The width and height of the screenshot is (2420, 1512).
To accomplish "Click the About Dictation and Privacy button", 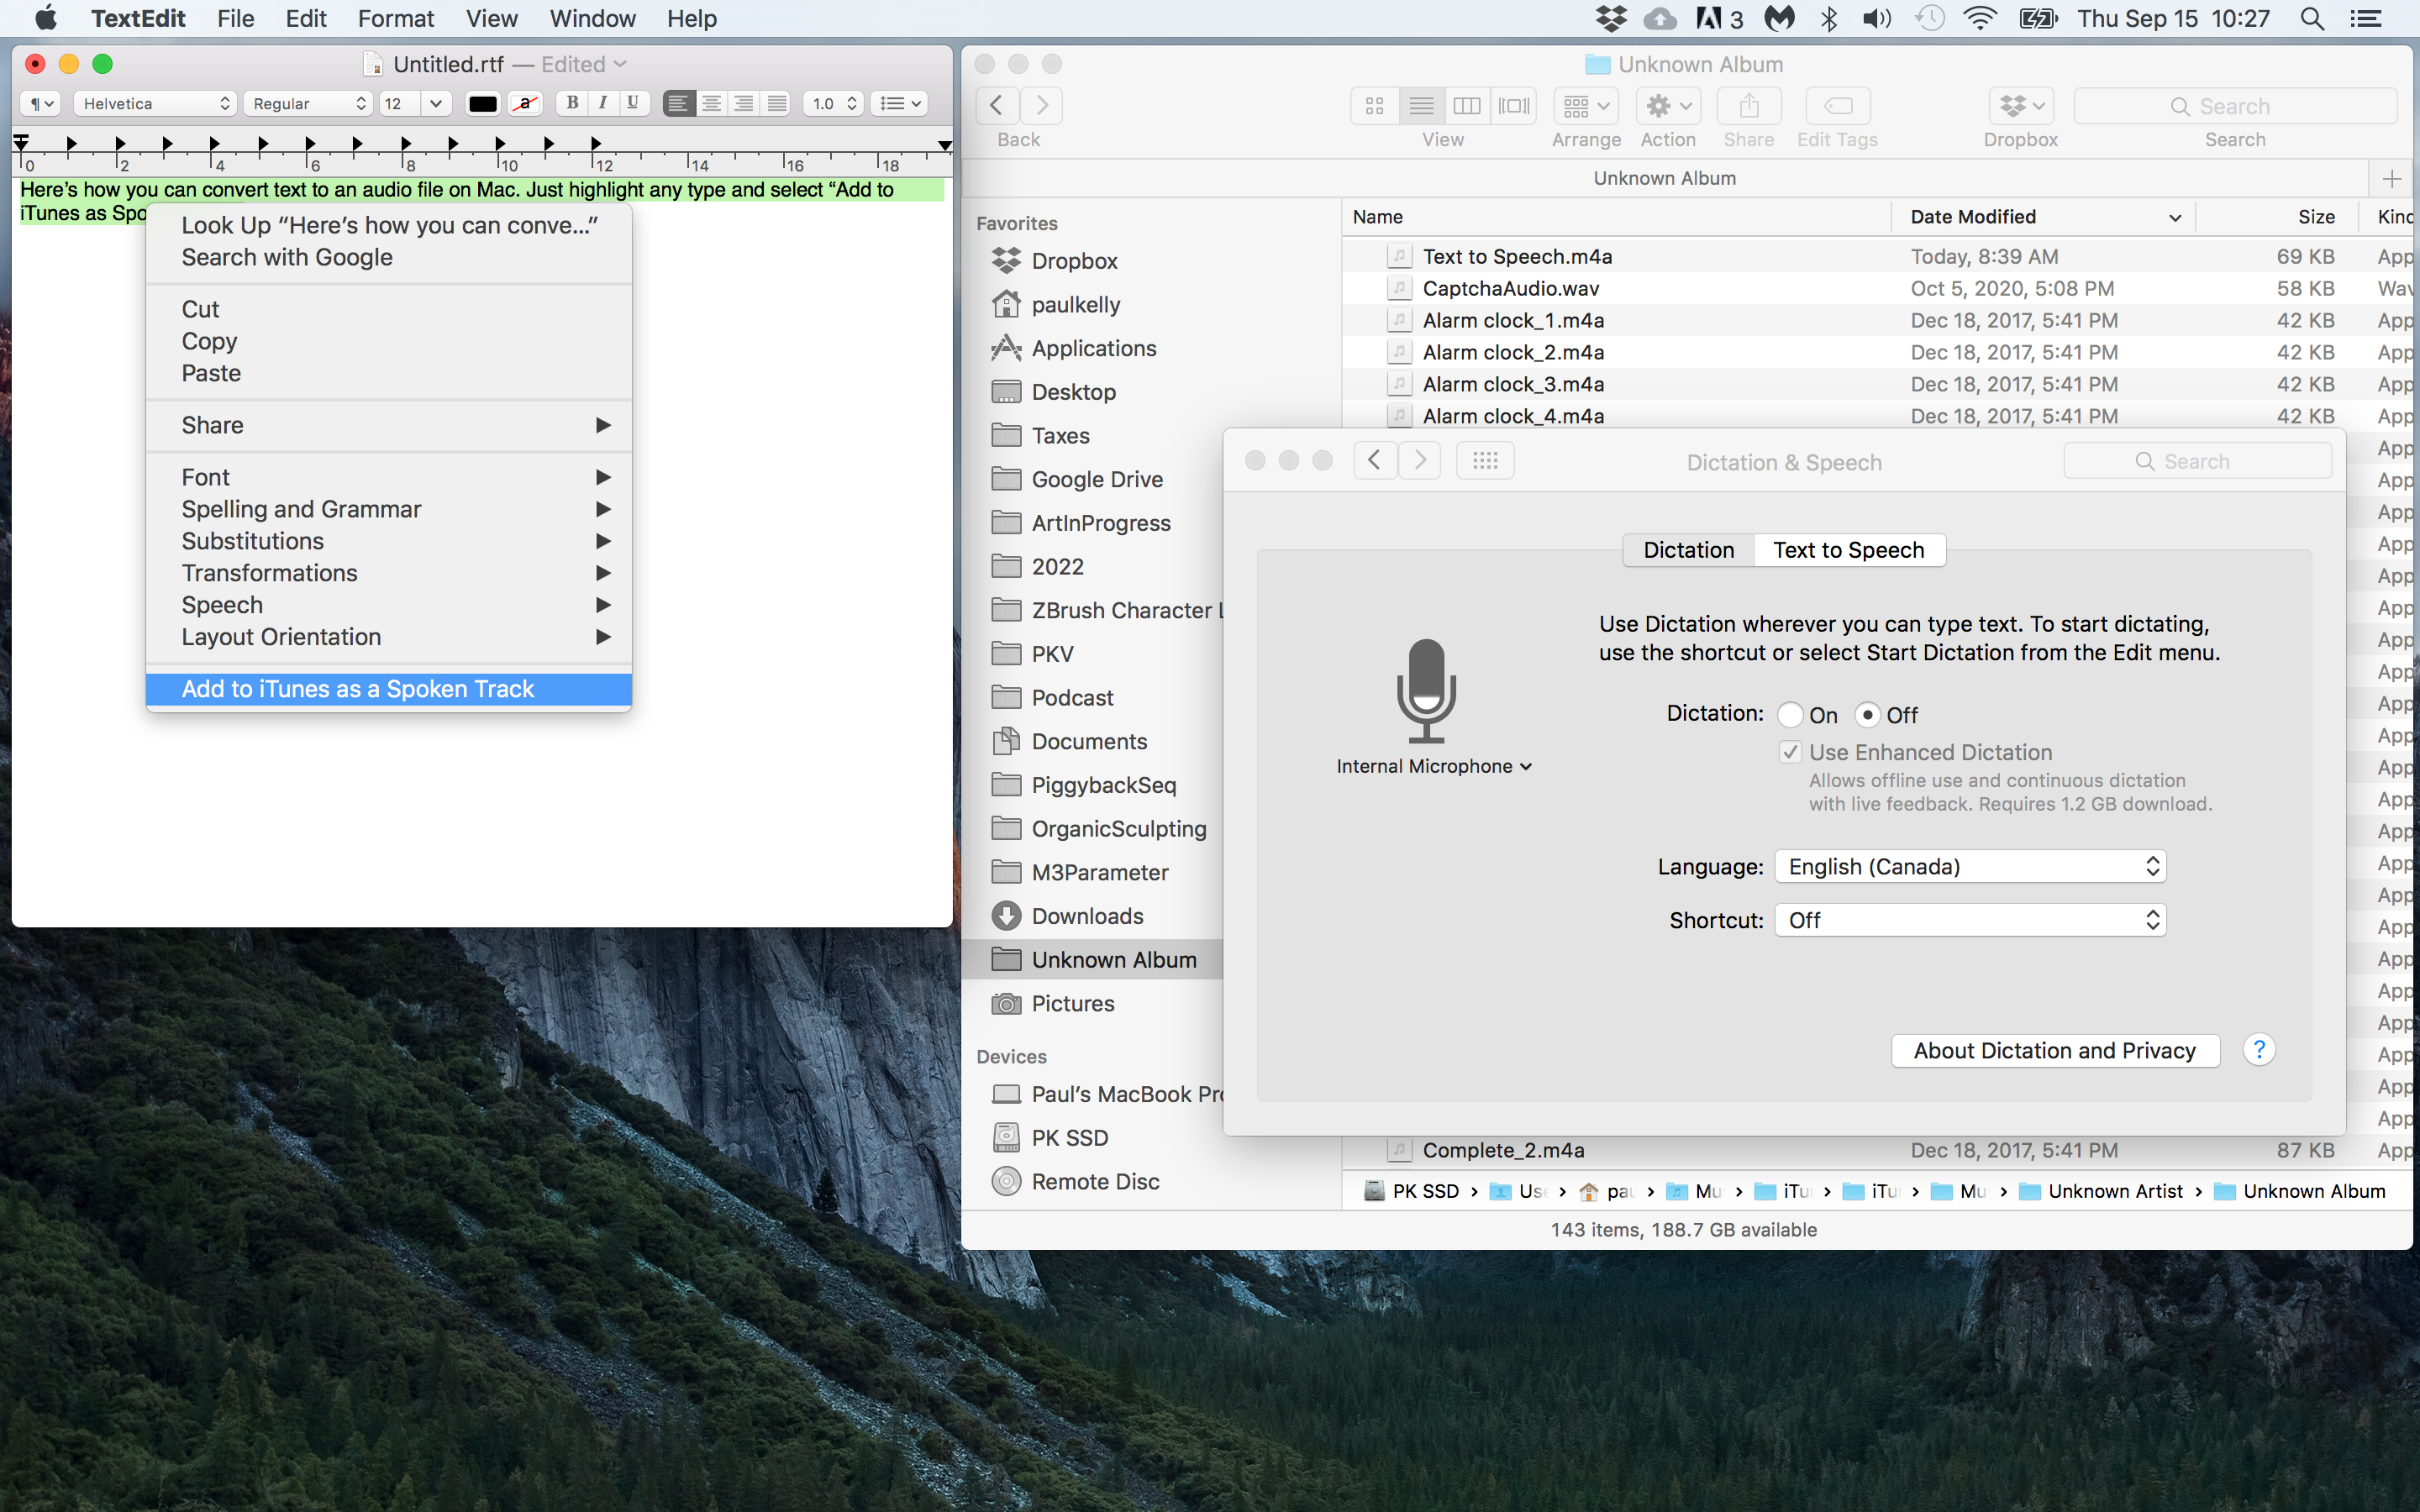I will tap(2053, 1050).
